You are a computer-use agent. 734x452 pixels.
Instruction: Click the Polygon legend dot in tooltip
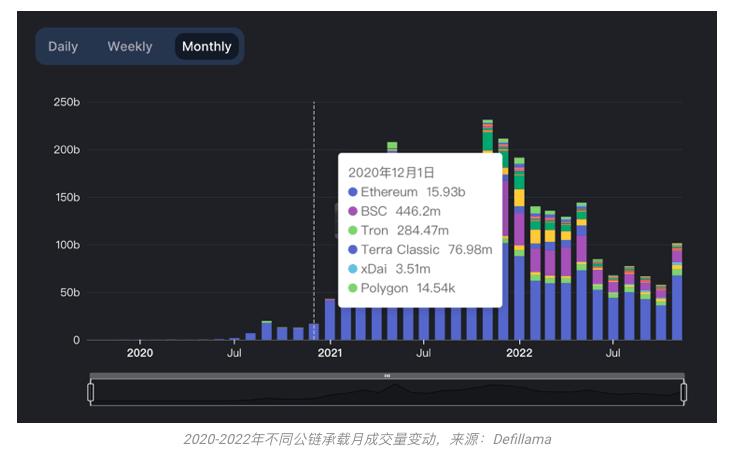tap(352, 288)
